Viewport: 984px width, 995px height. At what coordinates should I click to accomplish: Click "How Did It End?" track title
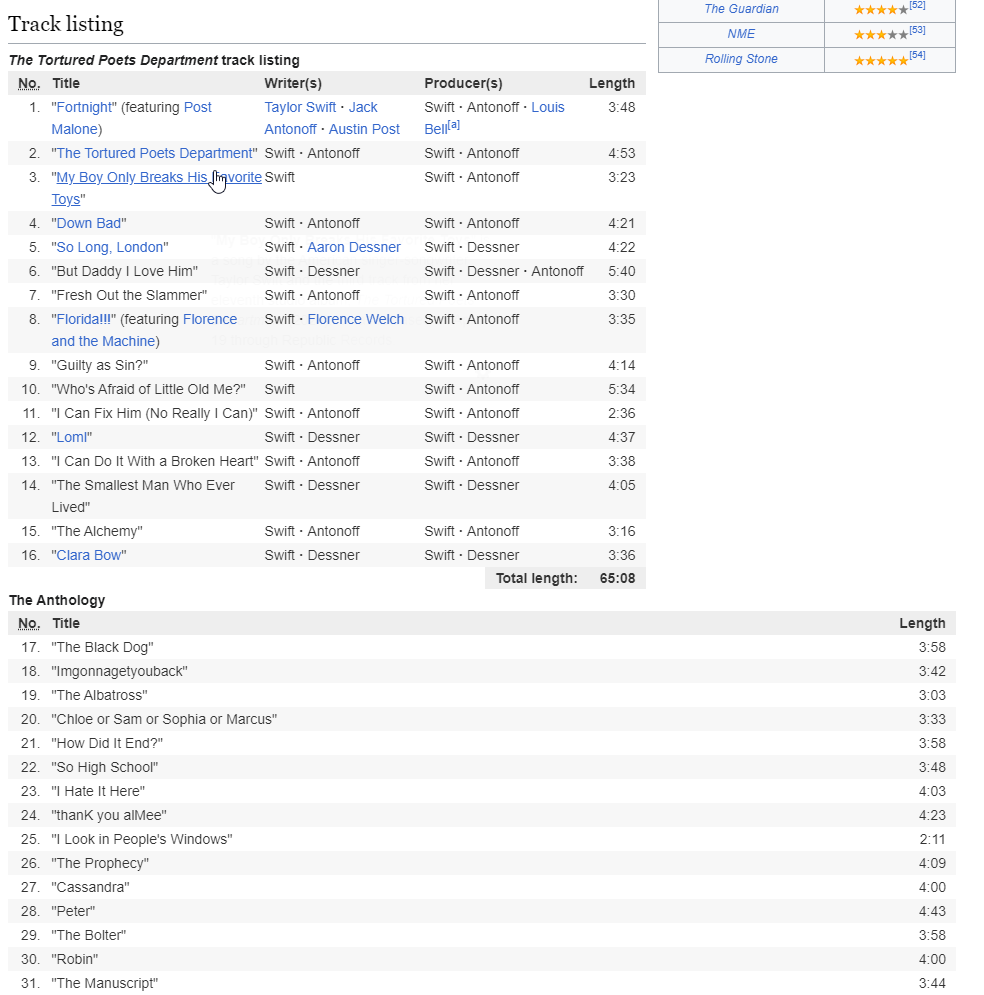(107, 744)
